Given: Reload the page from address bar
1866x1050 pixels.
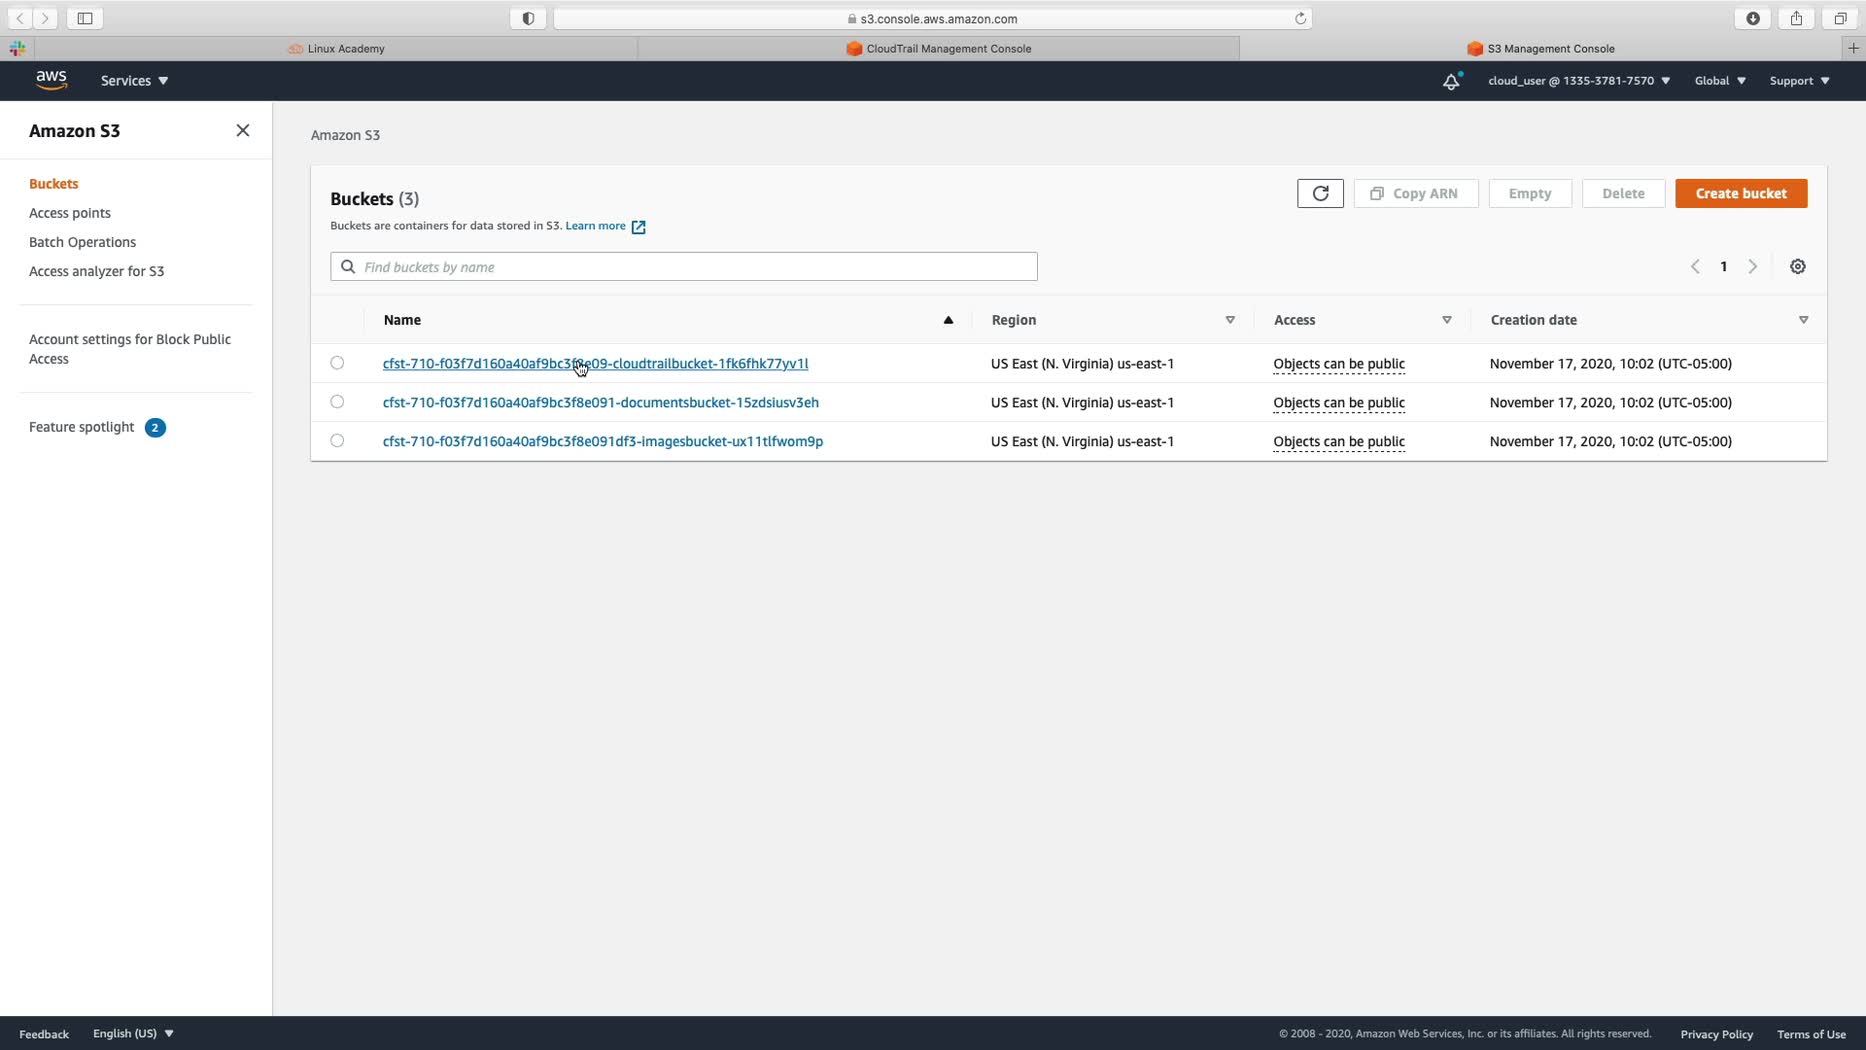Looking at the screenshot, I should (x=1300, y=18).
